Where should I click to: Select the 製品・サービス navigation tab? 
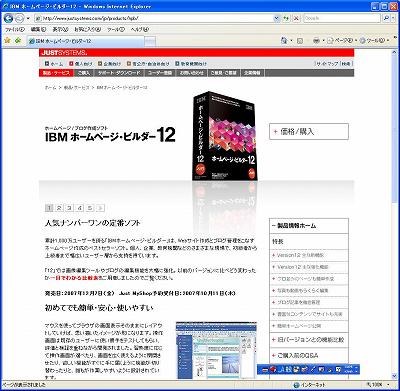56,73
